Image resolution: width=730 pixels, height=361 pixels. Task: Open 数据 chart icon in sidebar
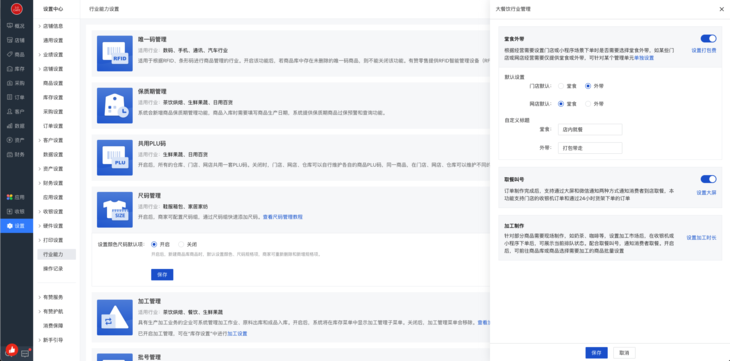(10, 126)
